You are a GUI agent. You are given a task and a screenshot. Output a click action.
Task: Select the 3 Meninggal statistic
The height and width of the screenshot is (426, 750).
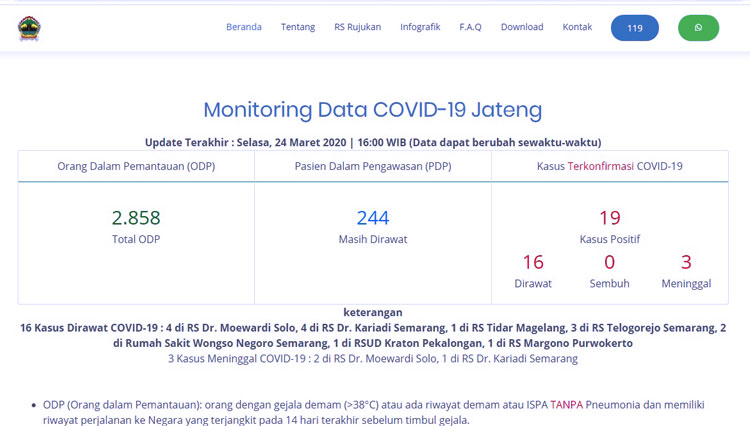(686, 262)
